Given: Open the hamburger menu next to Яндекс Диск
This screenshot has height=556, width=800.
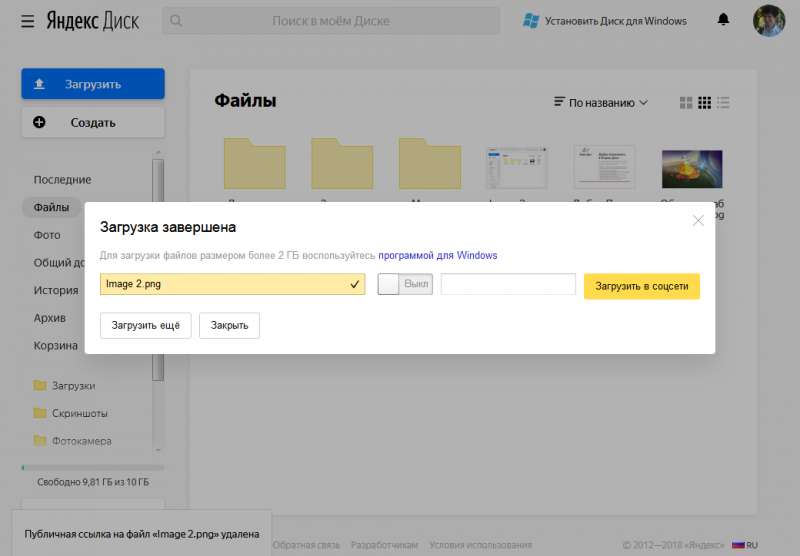Looking at the screenshot, I should (27, 21).
